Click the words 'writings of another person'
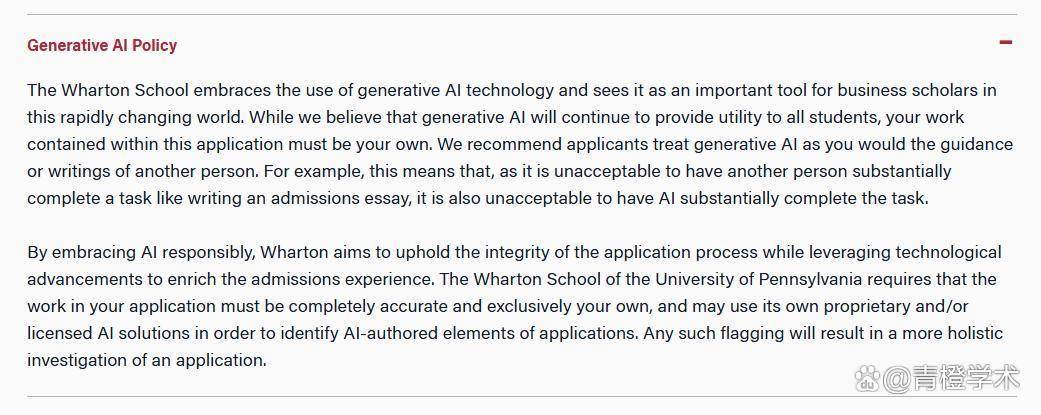1041x415 pixels. 151,171
